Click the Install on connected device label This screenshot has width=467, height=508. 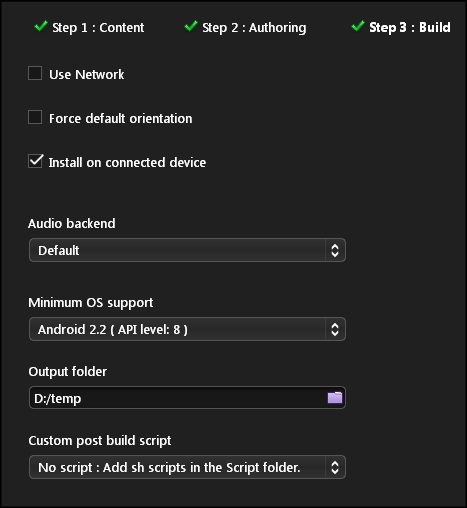point(127,162)
